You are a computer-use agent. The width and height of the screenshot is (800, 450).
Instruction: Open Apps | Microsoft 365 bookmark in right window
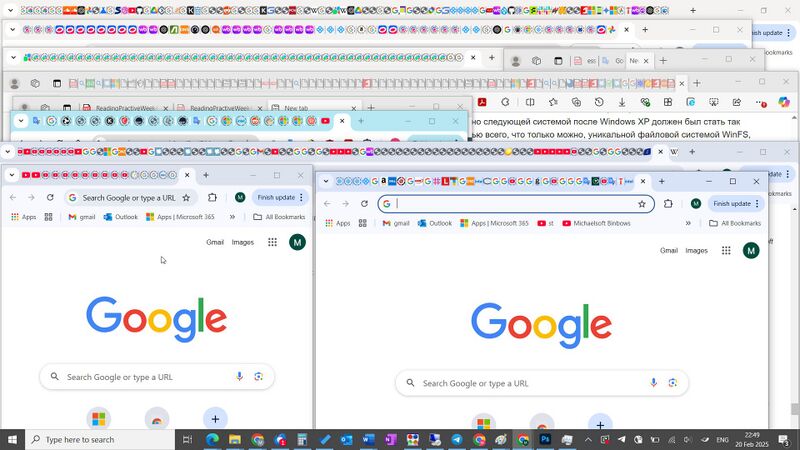[494, 223]
